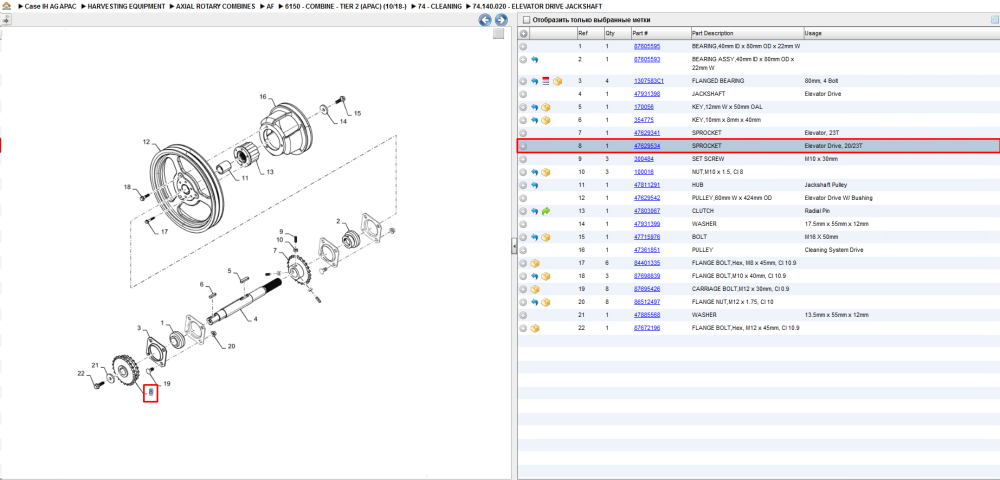The width and height of the screenshot is (1000, 480).
Task: Enable 'Отобразить только выбранные метки' checkbox
Action: click(x=525, y=20)
